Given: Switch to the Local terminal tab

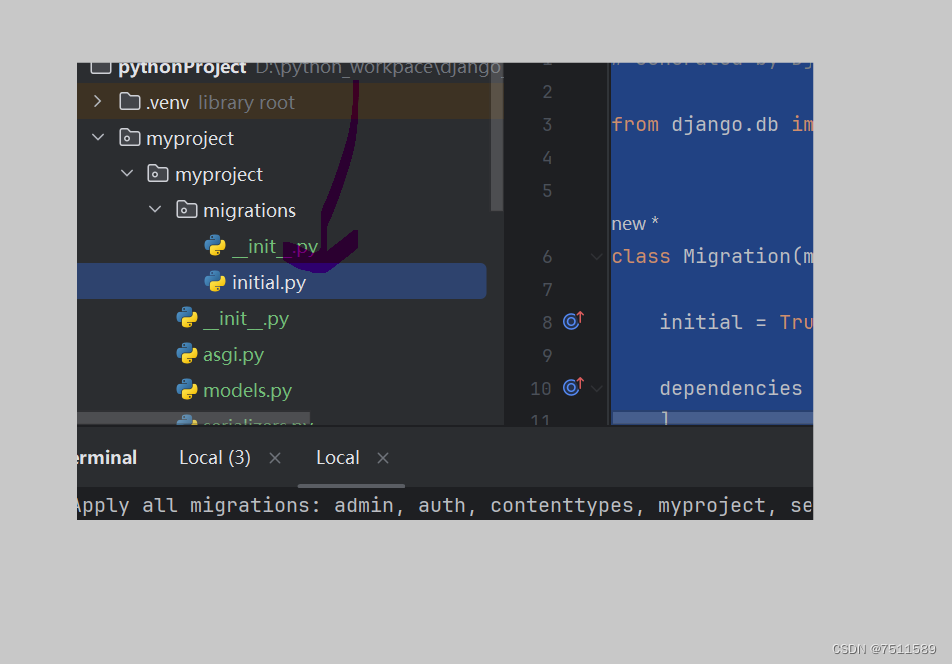Looking at the screenshot, I should 337,457.
